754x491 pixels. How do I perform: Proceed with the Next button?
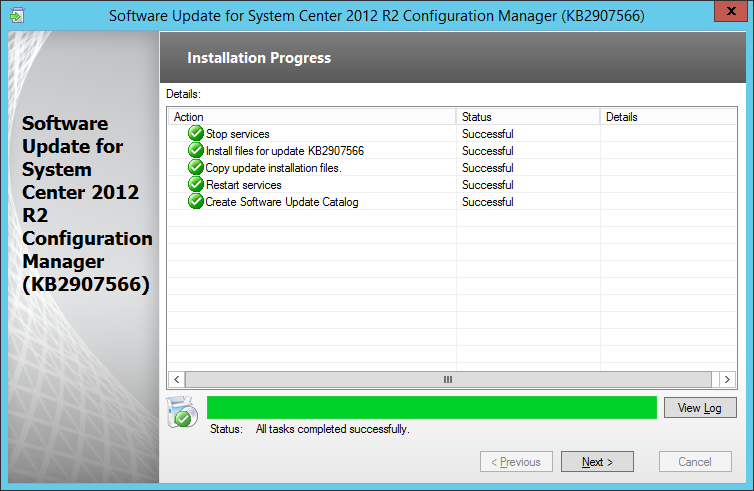tap(597, 462)
